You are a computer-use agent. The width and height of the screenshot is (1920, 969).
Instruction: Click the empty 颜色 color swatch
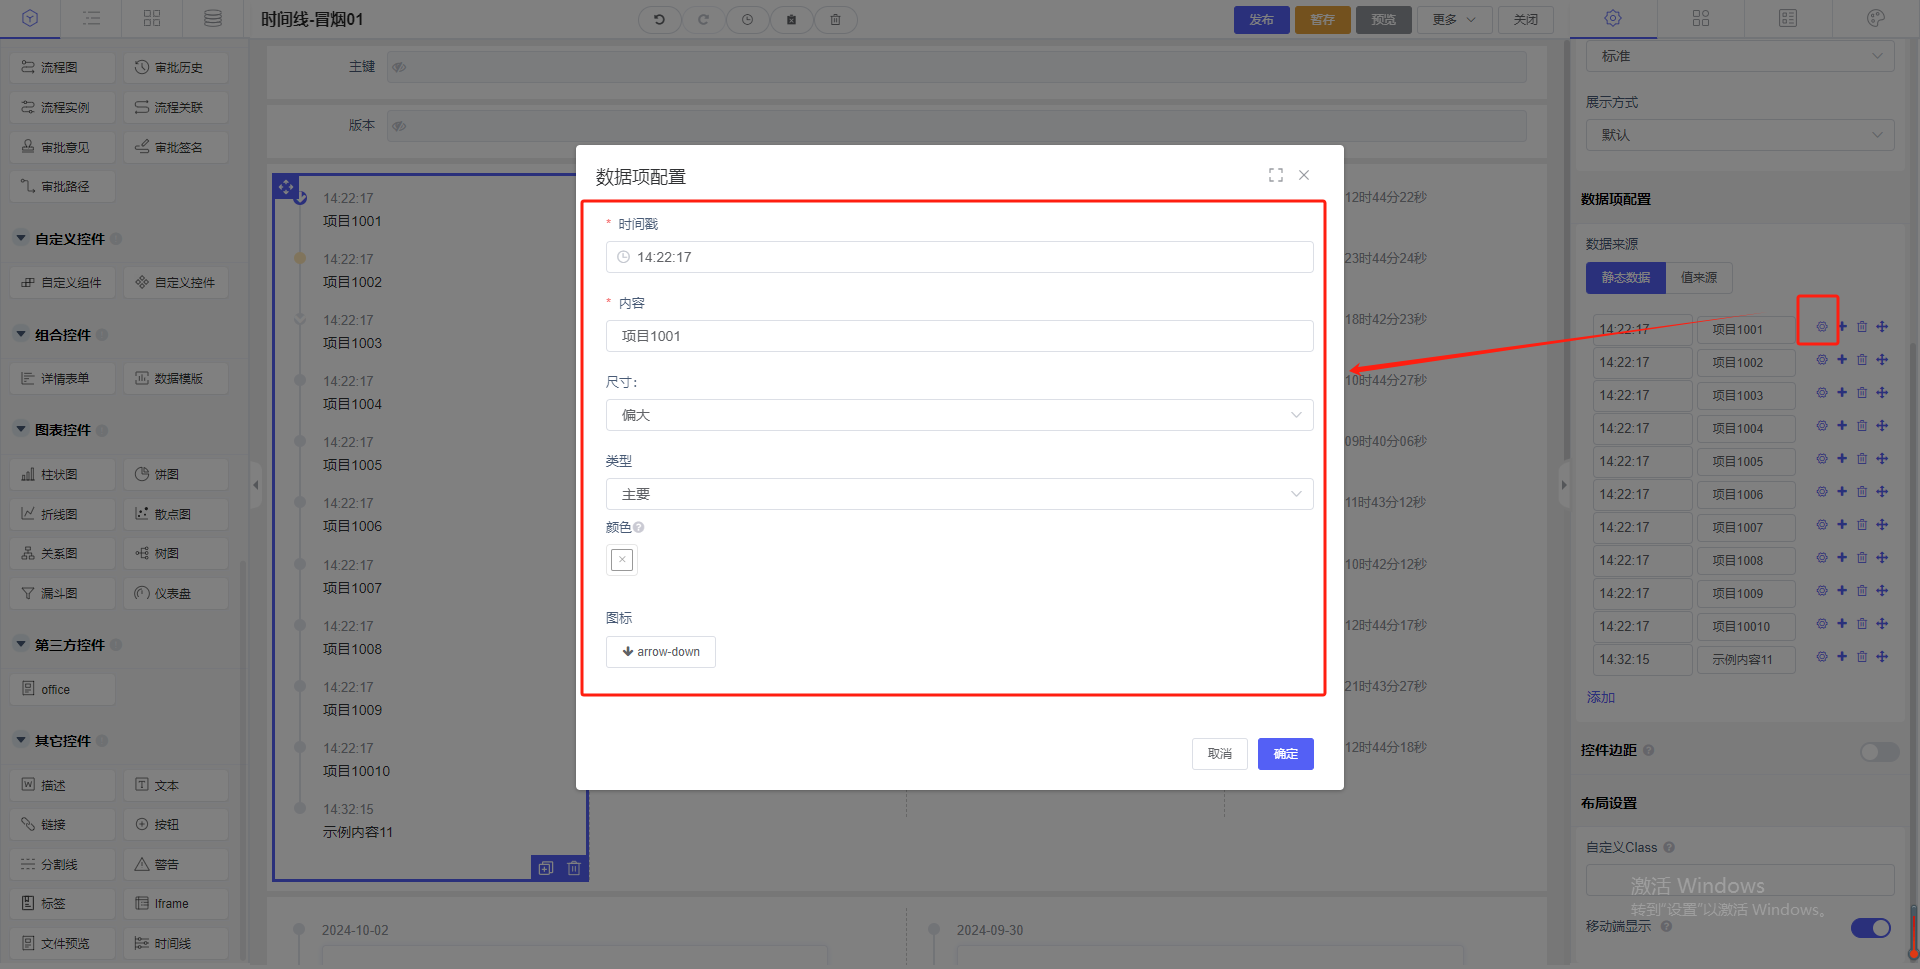coord(621,560)
